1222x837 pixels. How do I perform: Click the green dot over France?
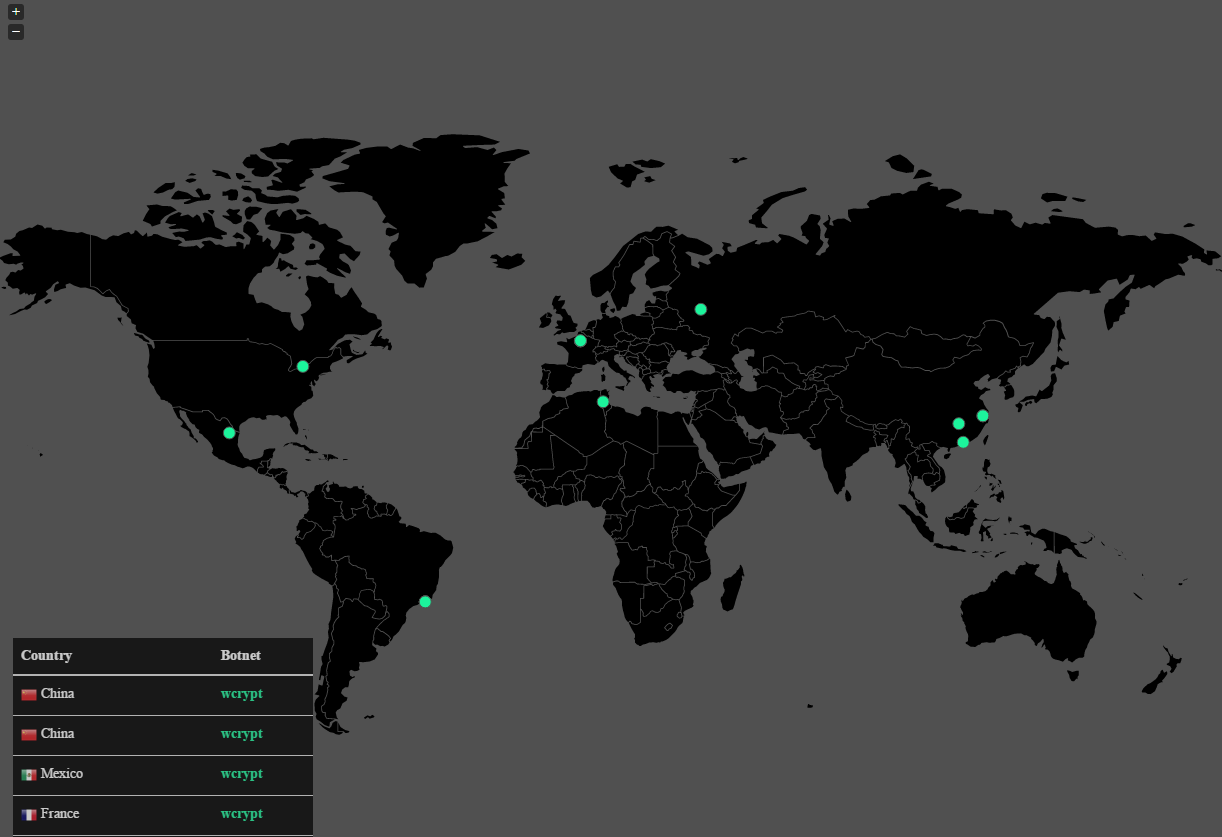pyautogui.click(x=580, y=341)
